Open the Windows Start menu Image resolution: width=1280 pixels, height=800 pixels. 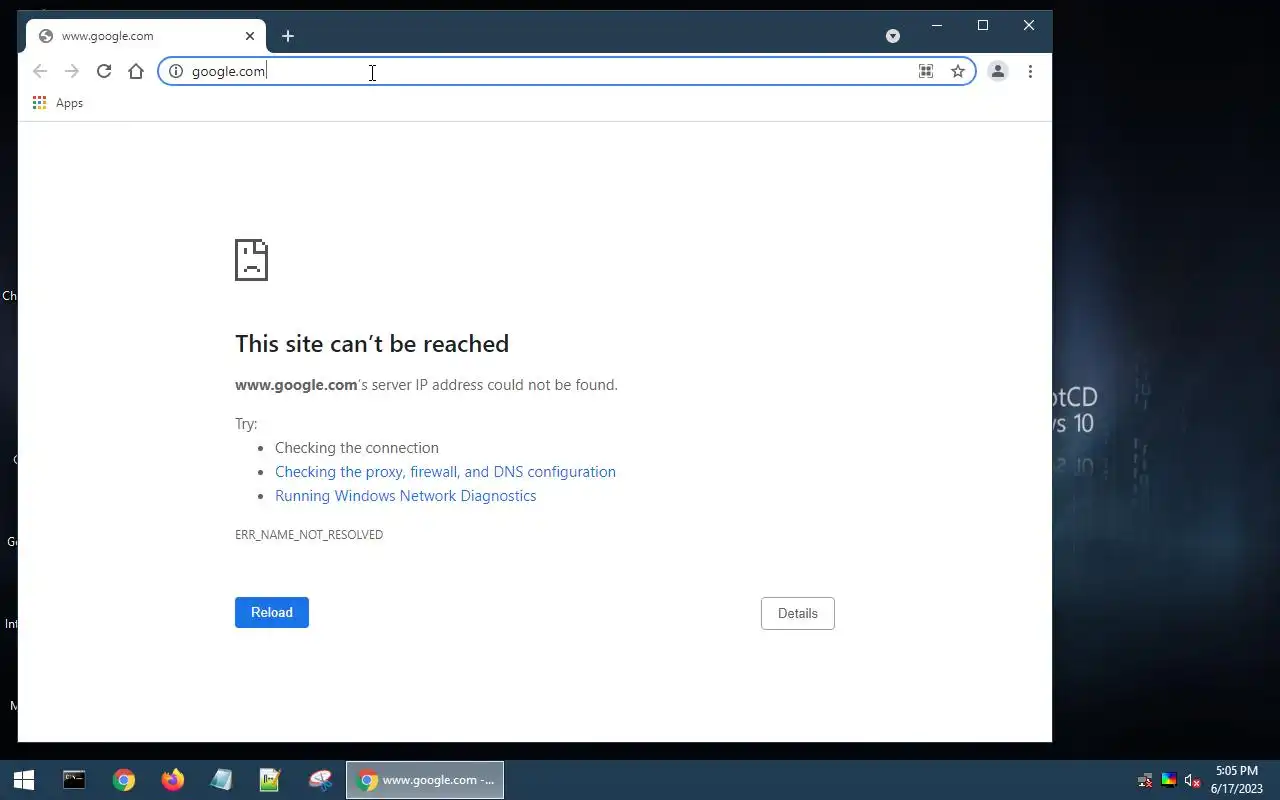click(24, 780)
